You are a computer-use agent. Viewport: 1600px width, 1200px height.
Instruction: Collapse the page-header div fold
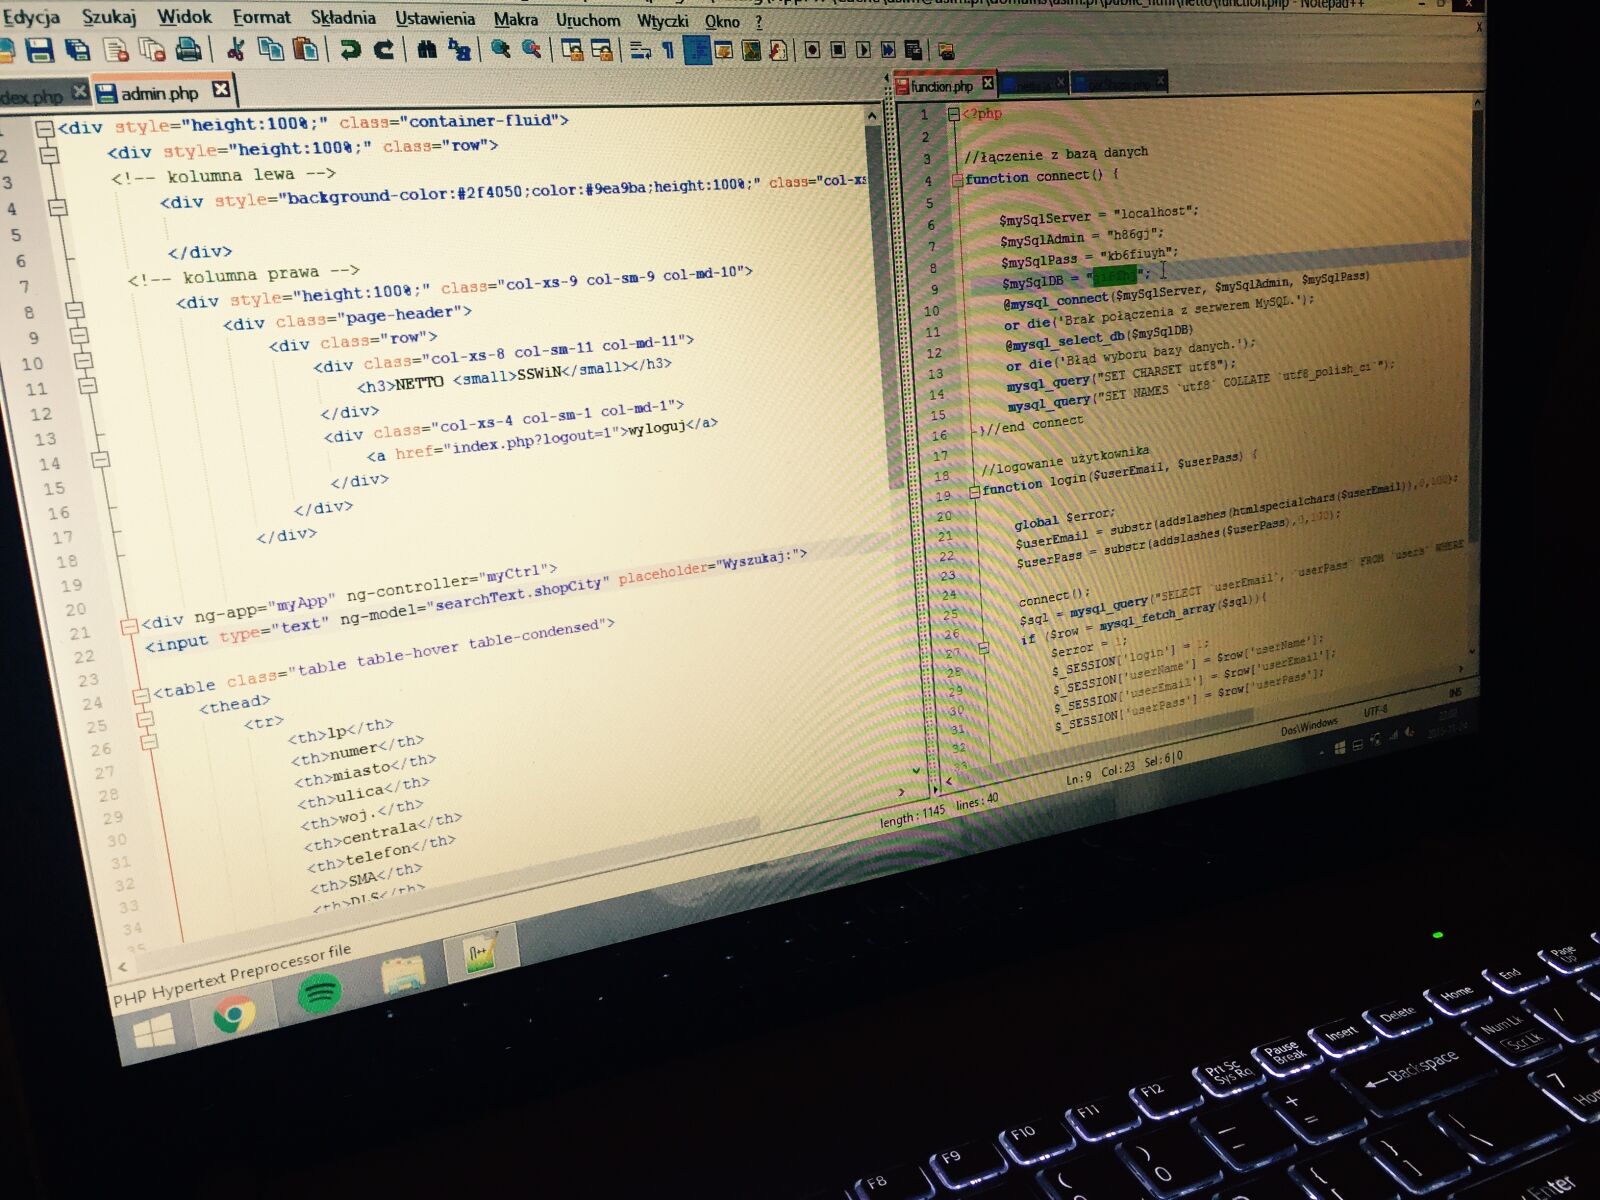(77, 335)
